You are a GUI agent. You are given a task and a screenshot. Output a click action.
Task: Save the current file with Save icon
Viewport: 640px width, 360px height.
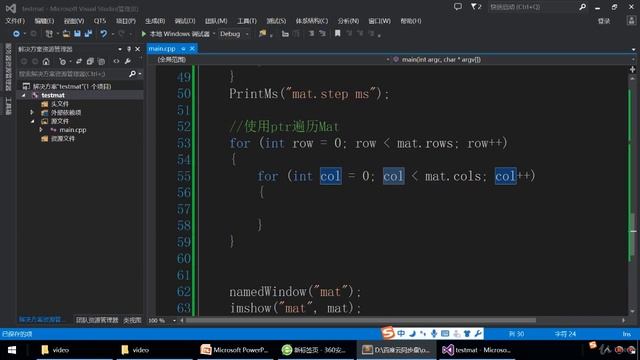click(x=77, y=34)
